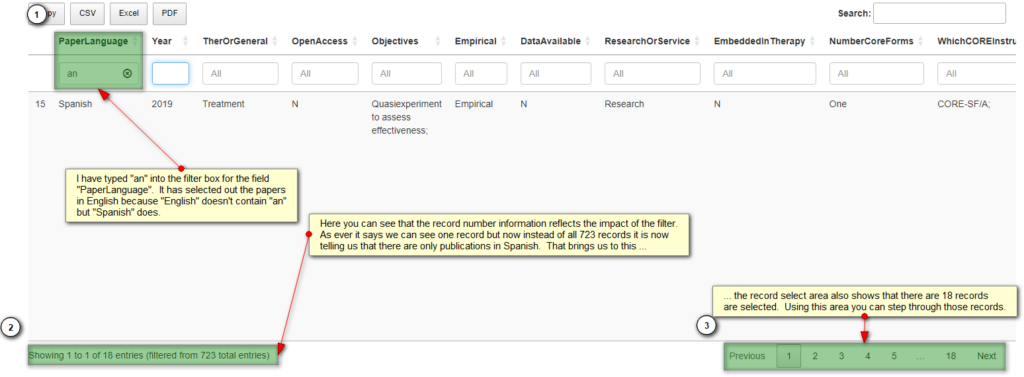This screenshot has width=1024, height=377.
Task: Open the OpenAccess filter field
Action: 325,73
